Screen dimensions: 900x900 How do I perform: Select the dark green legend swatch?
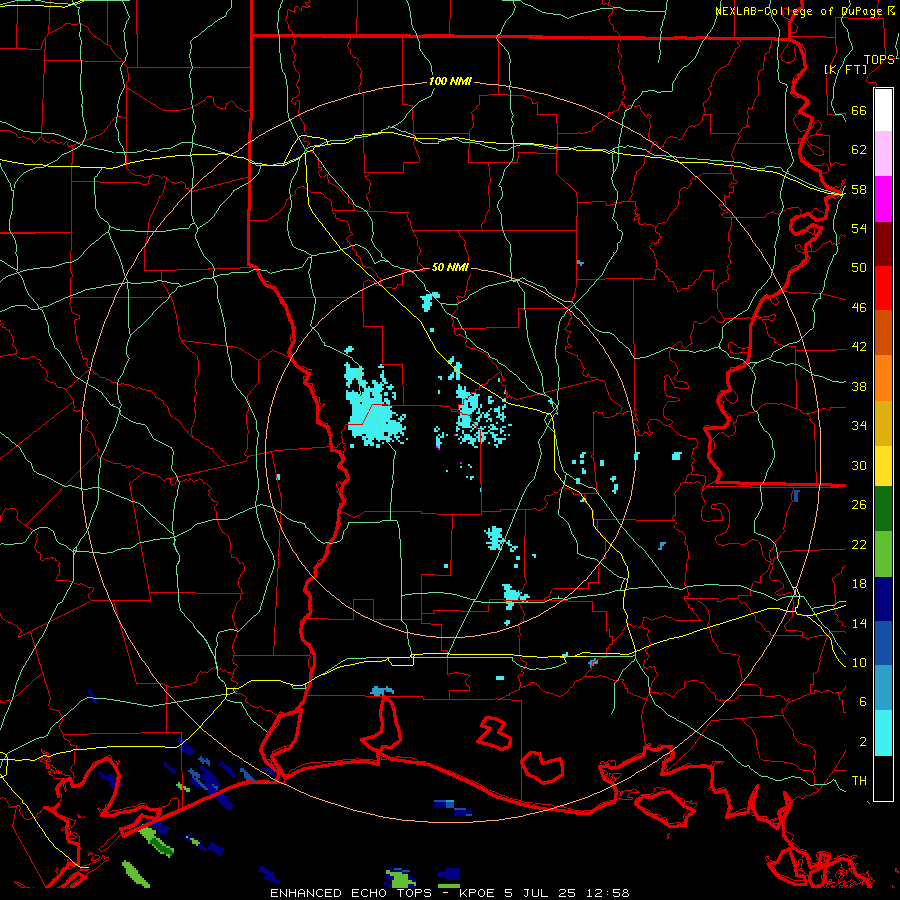click(883, 509)
